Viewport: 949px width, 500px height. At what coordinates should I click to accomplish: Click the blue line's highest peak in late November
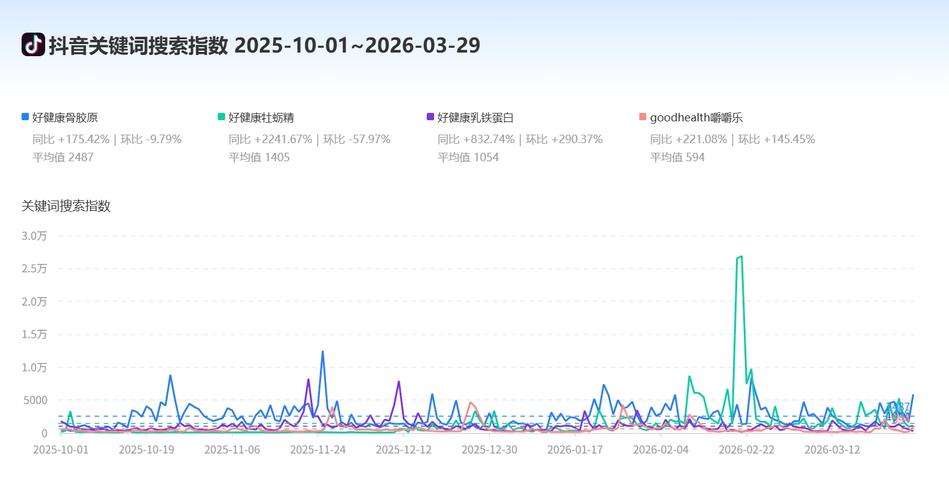click(x=323, y=352)
